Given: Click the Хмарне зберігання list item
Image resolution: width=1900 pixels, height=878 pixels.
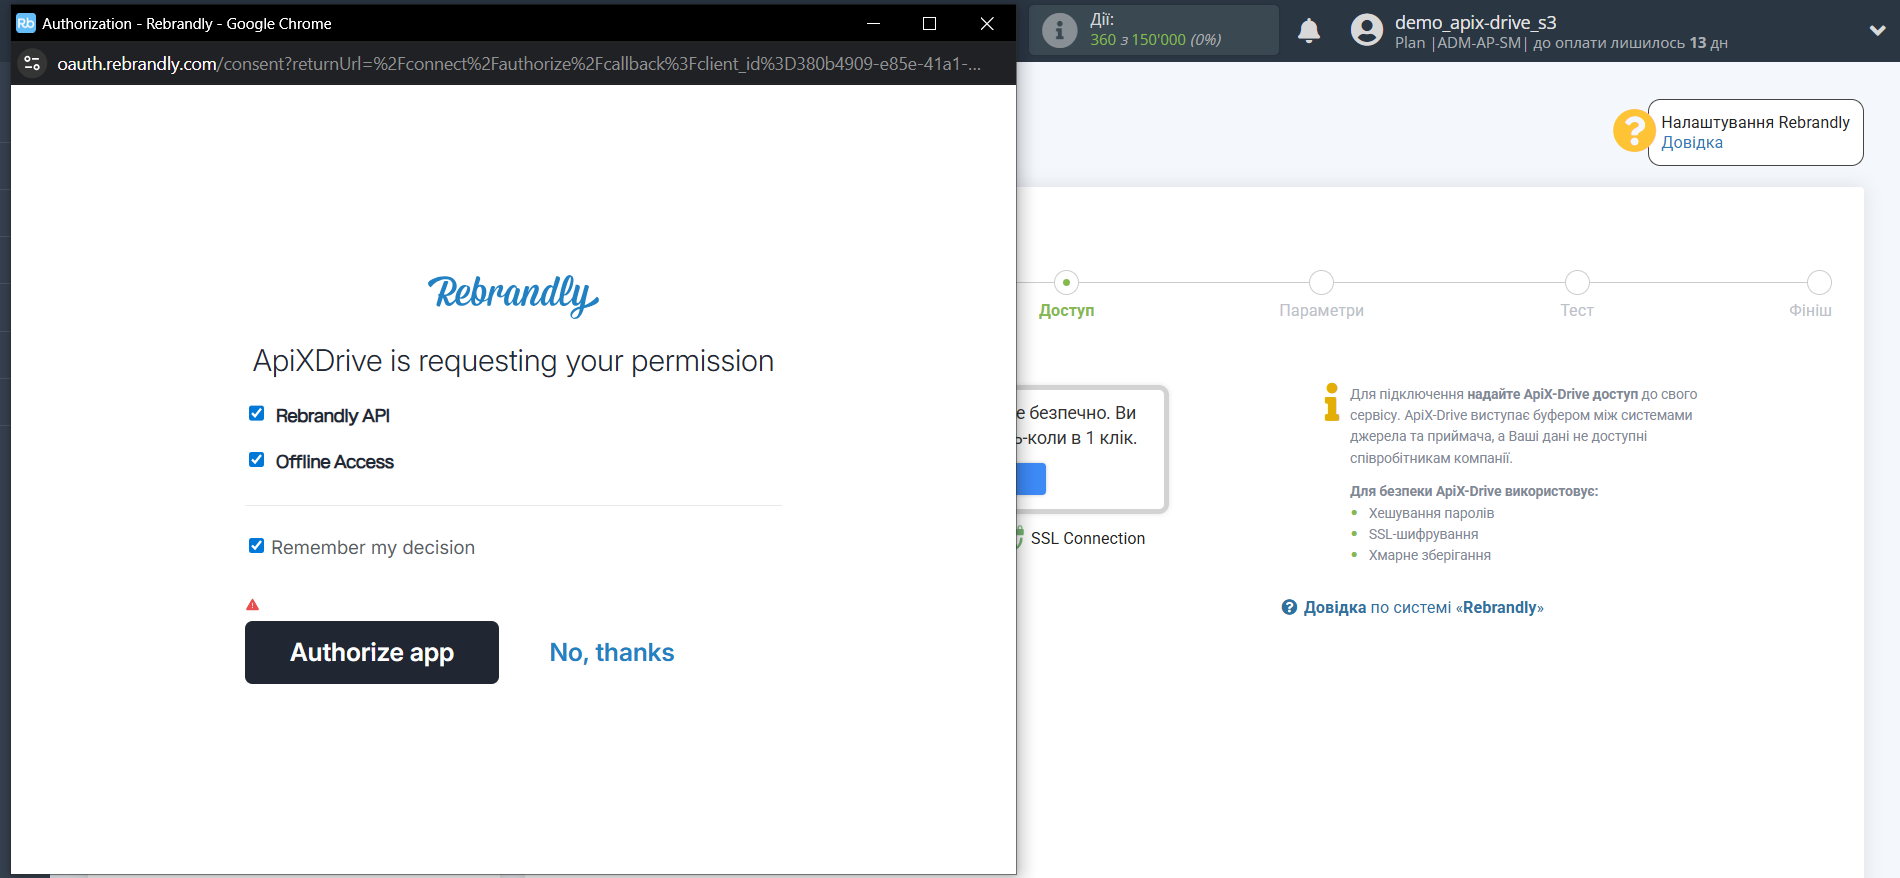Looking at the screenshot, I should coord(1429,555).
